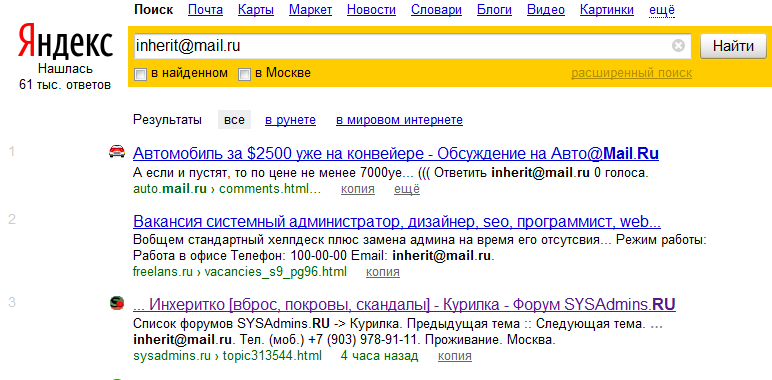Click the sysadmins.ru topic313544.html URL
Screen dimensions: 772x380
[227, 355]
